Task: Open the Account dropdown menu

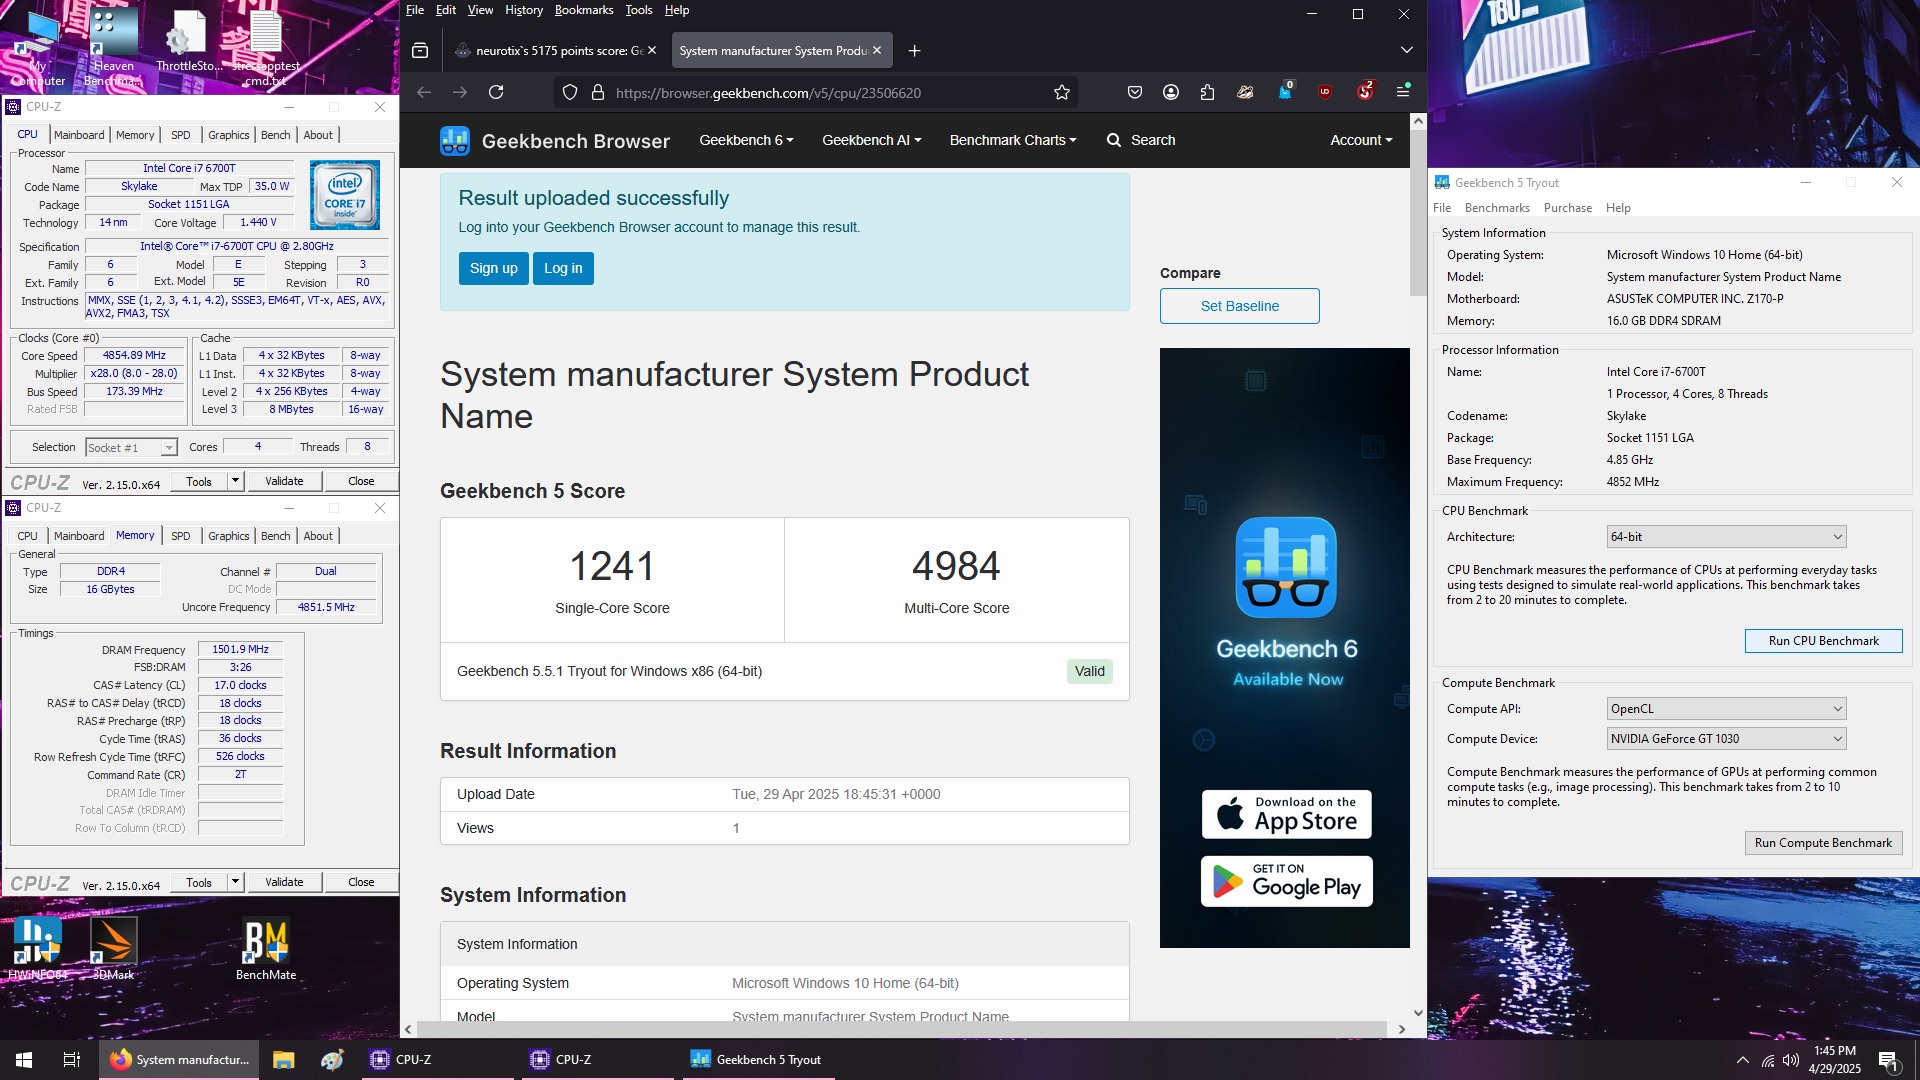Action: 1361,140
